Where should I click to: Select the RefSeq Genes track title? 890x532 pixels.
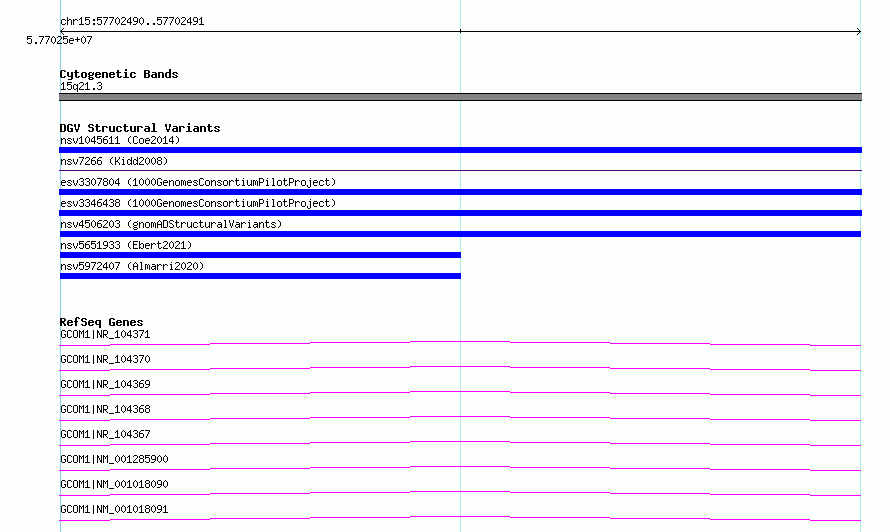101,322
